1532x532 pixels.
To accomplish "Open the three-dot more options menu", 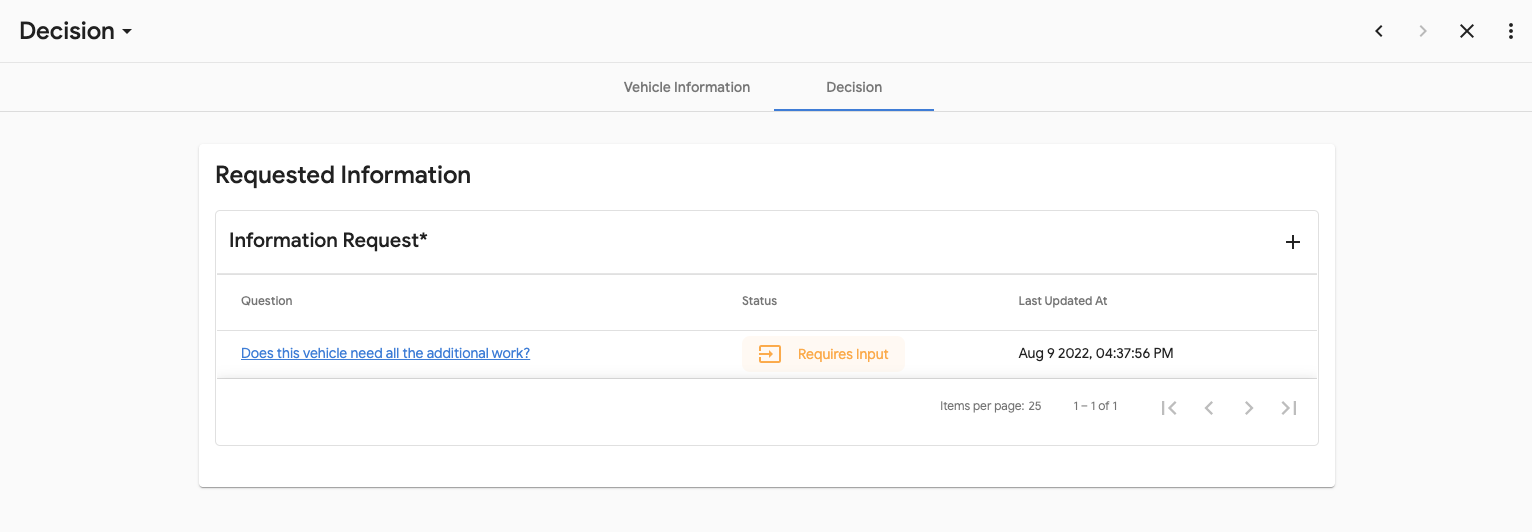I will [1511, 31].
